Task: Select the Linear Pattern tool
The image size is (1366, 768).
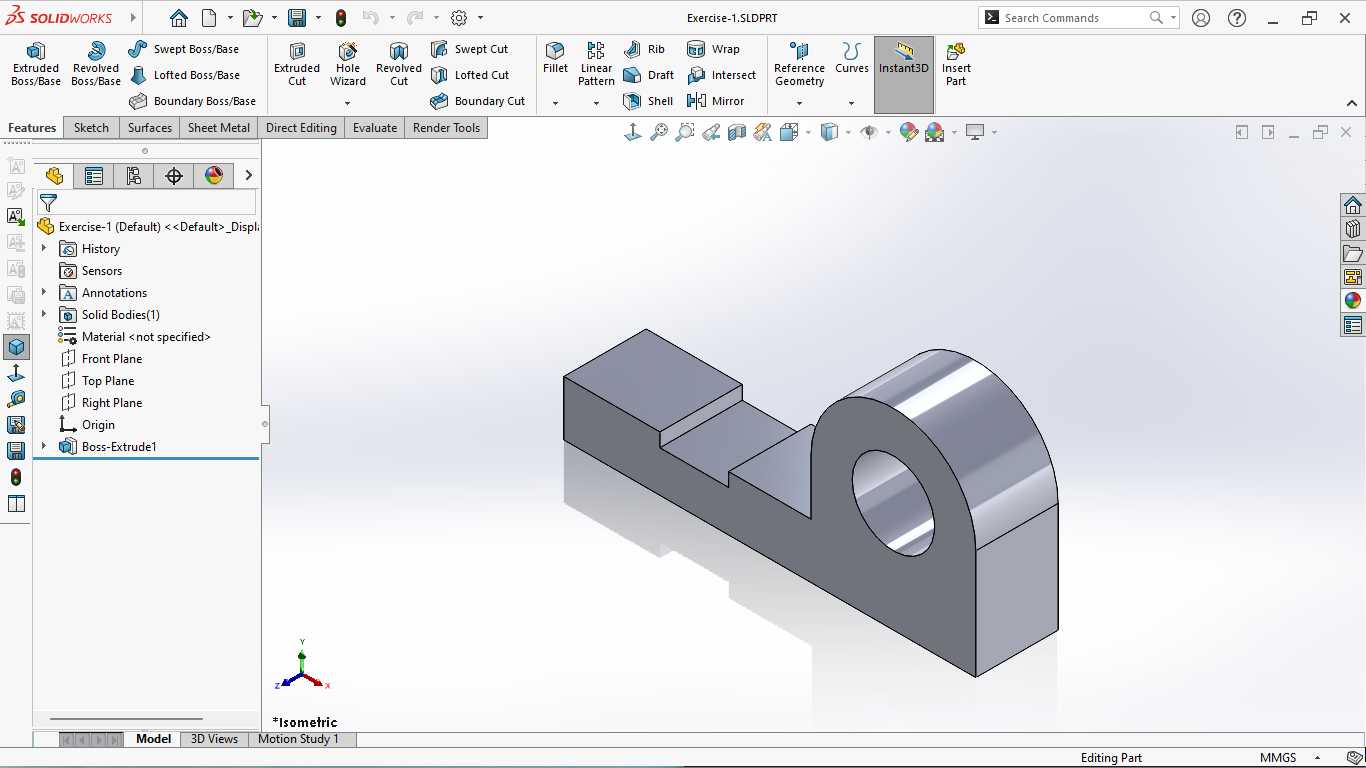Action: pos(596,64)
